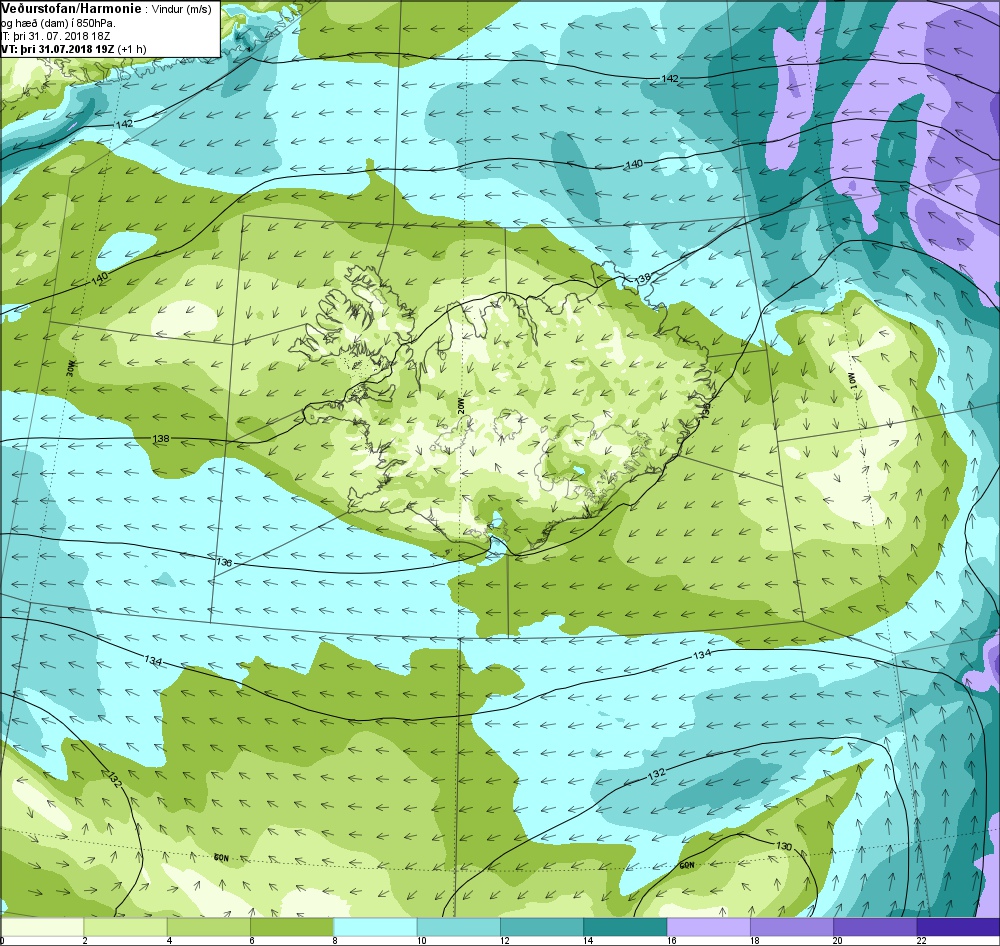Click the '142' contour label on the top contour
1000x946 pixels.
670,78
